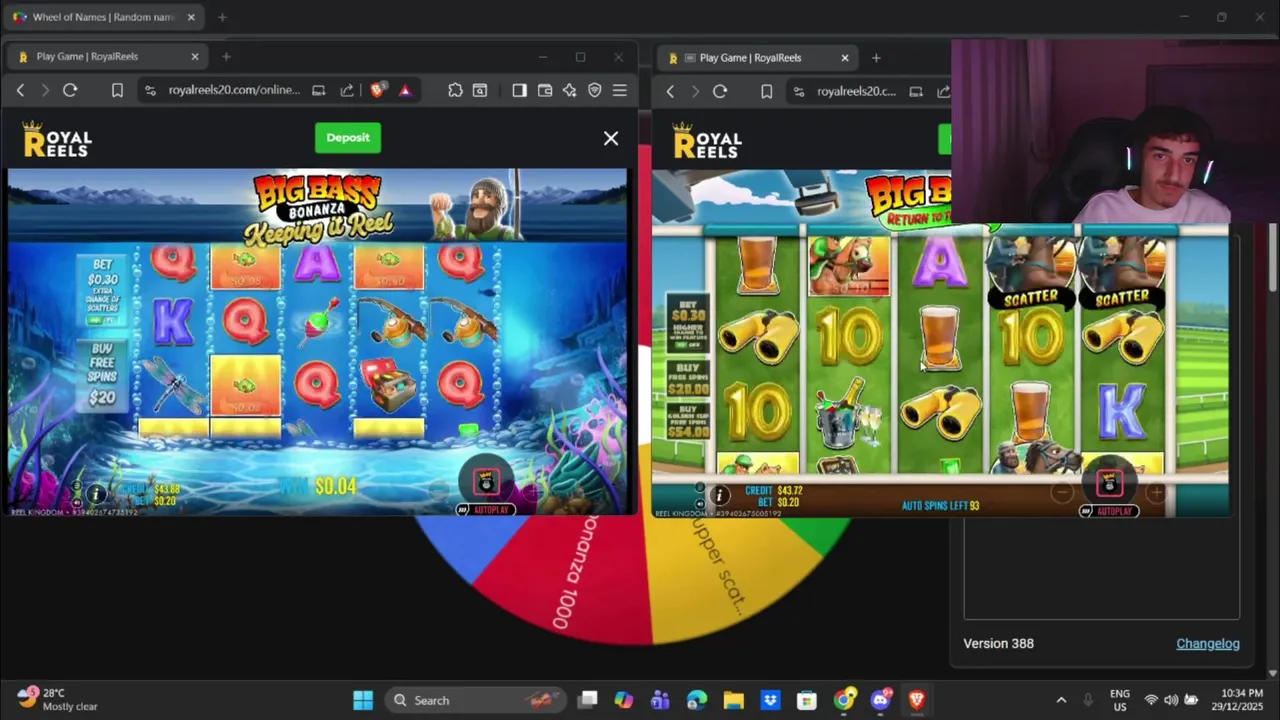Open Copilot app in taskbar
The height and width of the screenshot is (720, 1280).
(x=624, y=700)
